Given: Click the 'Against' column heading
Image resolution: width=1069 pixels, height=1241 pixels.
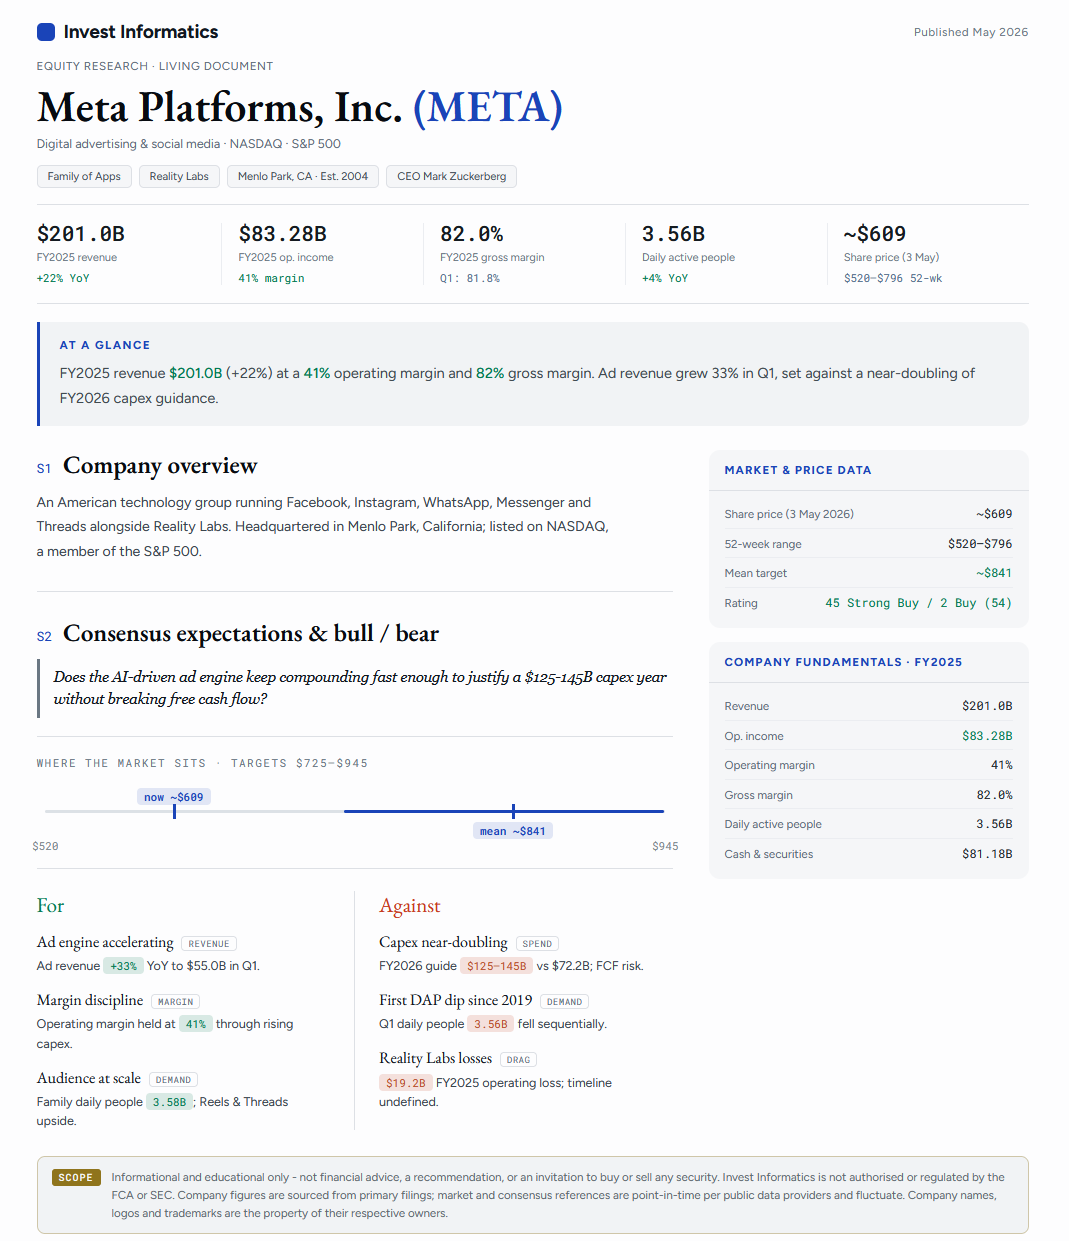Looking at the screenshot, I should (410, 906).
